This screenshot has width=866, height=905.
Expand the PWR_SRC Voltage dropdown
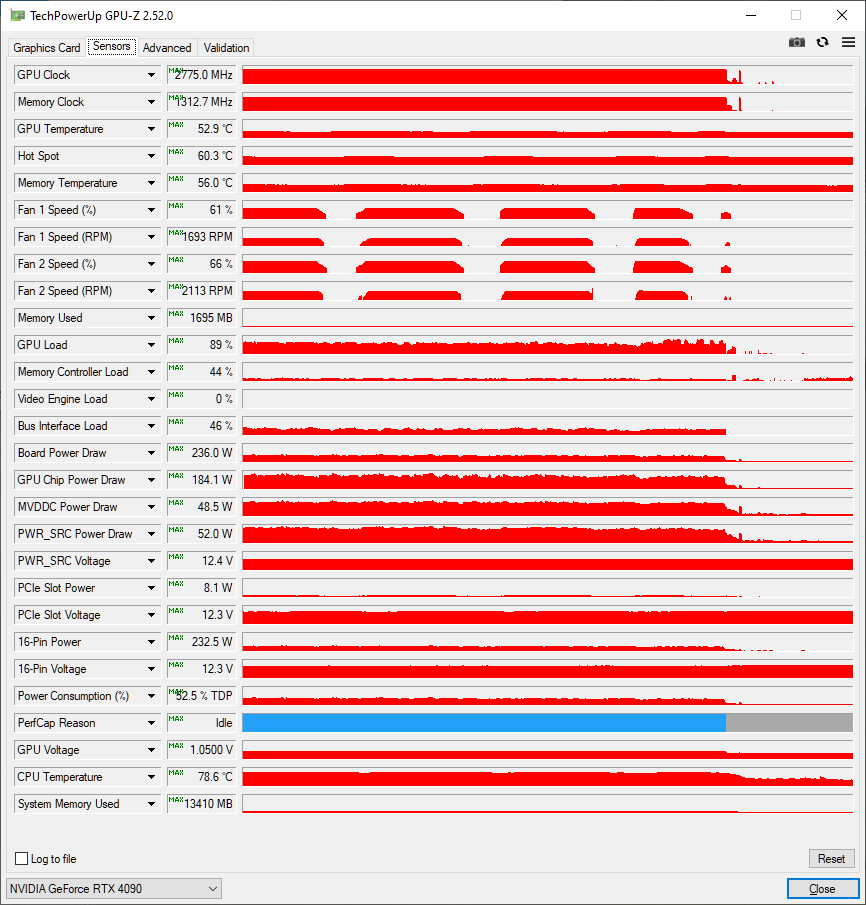tap(151, 561)
